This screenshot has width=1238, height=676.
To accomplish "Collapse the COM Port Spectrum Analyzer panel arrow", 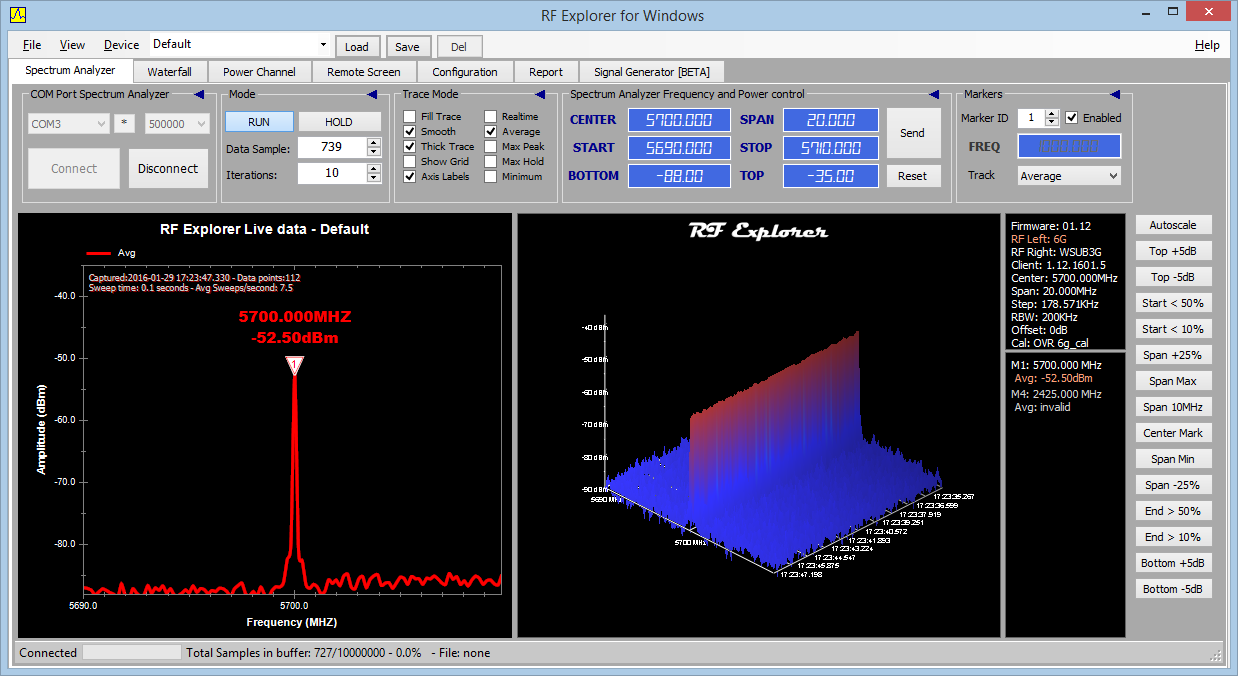I will point(198,94).
